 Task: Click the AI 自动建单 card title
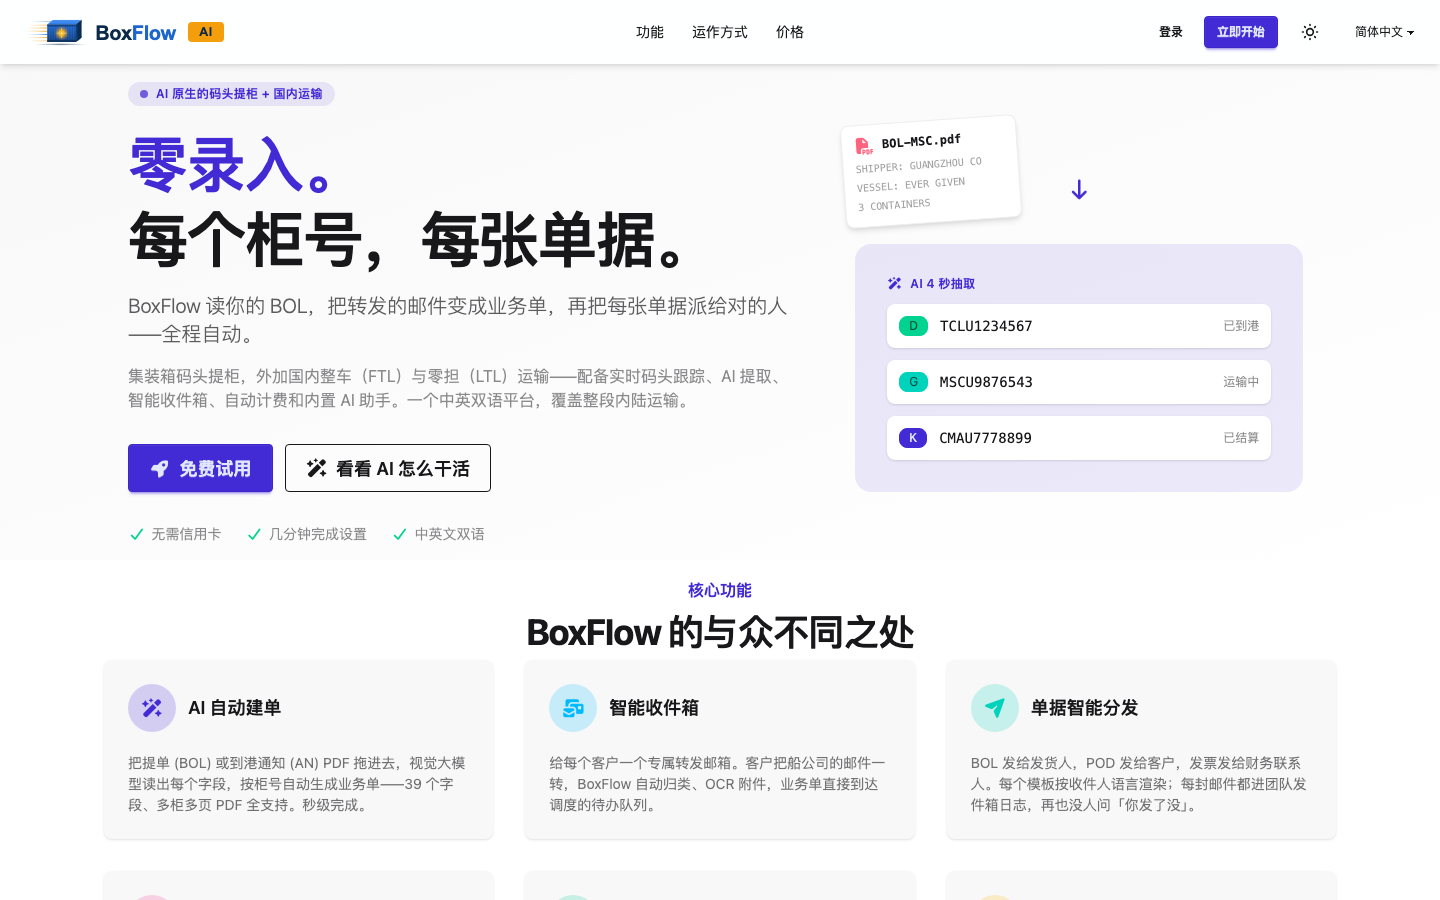[x=235, y=708]
